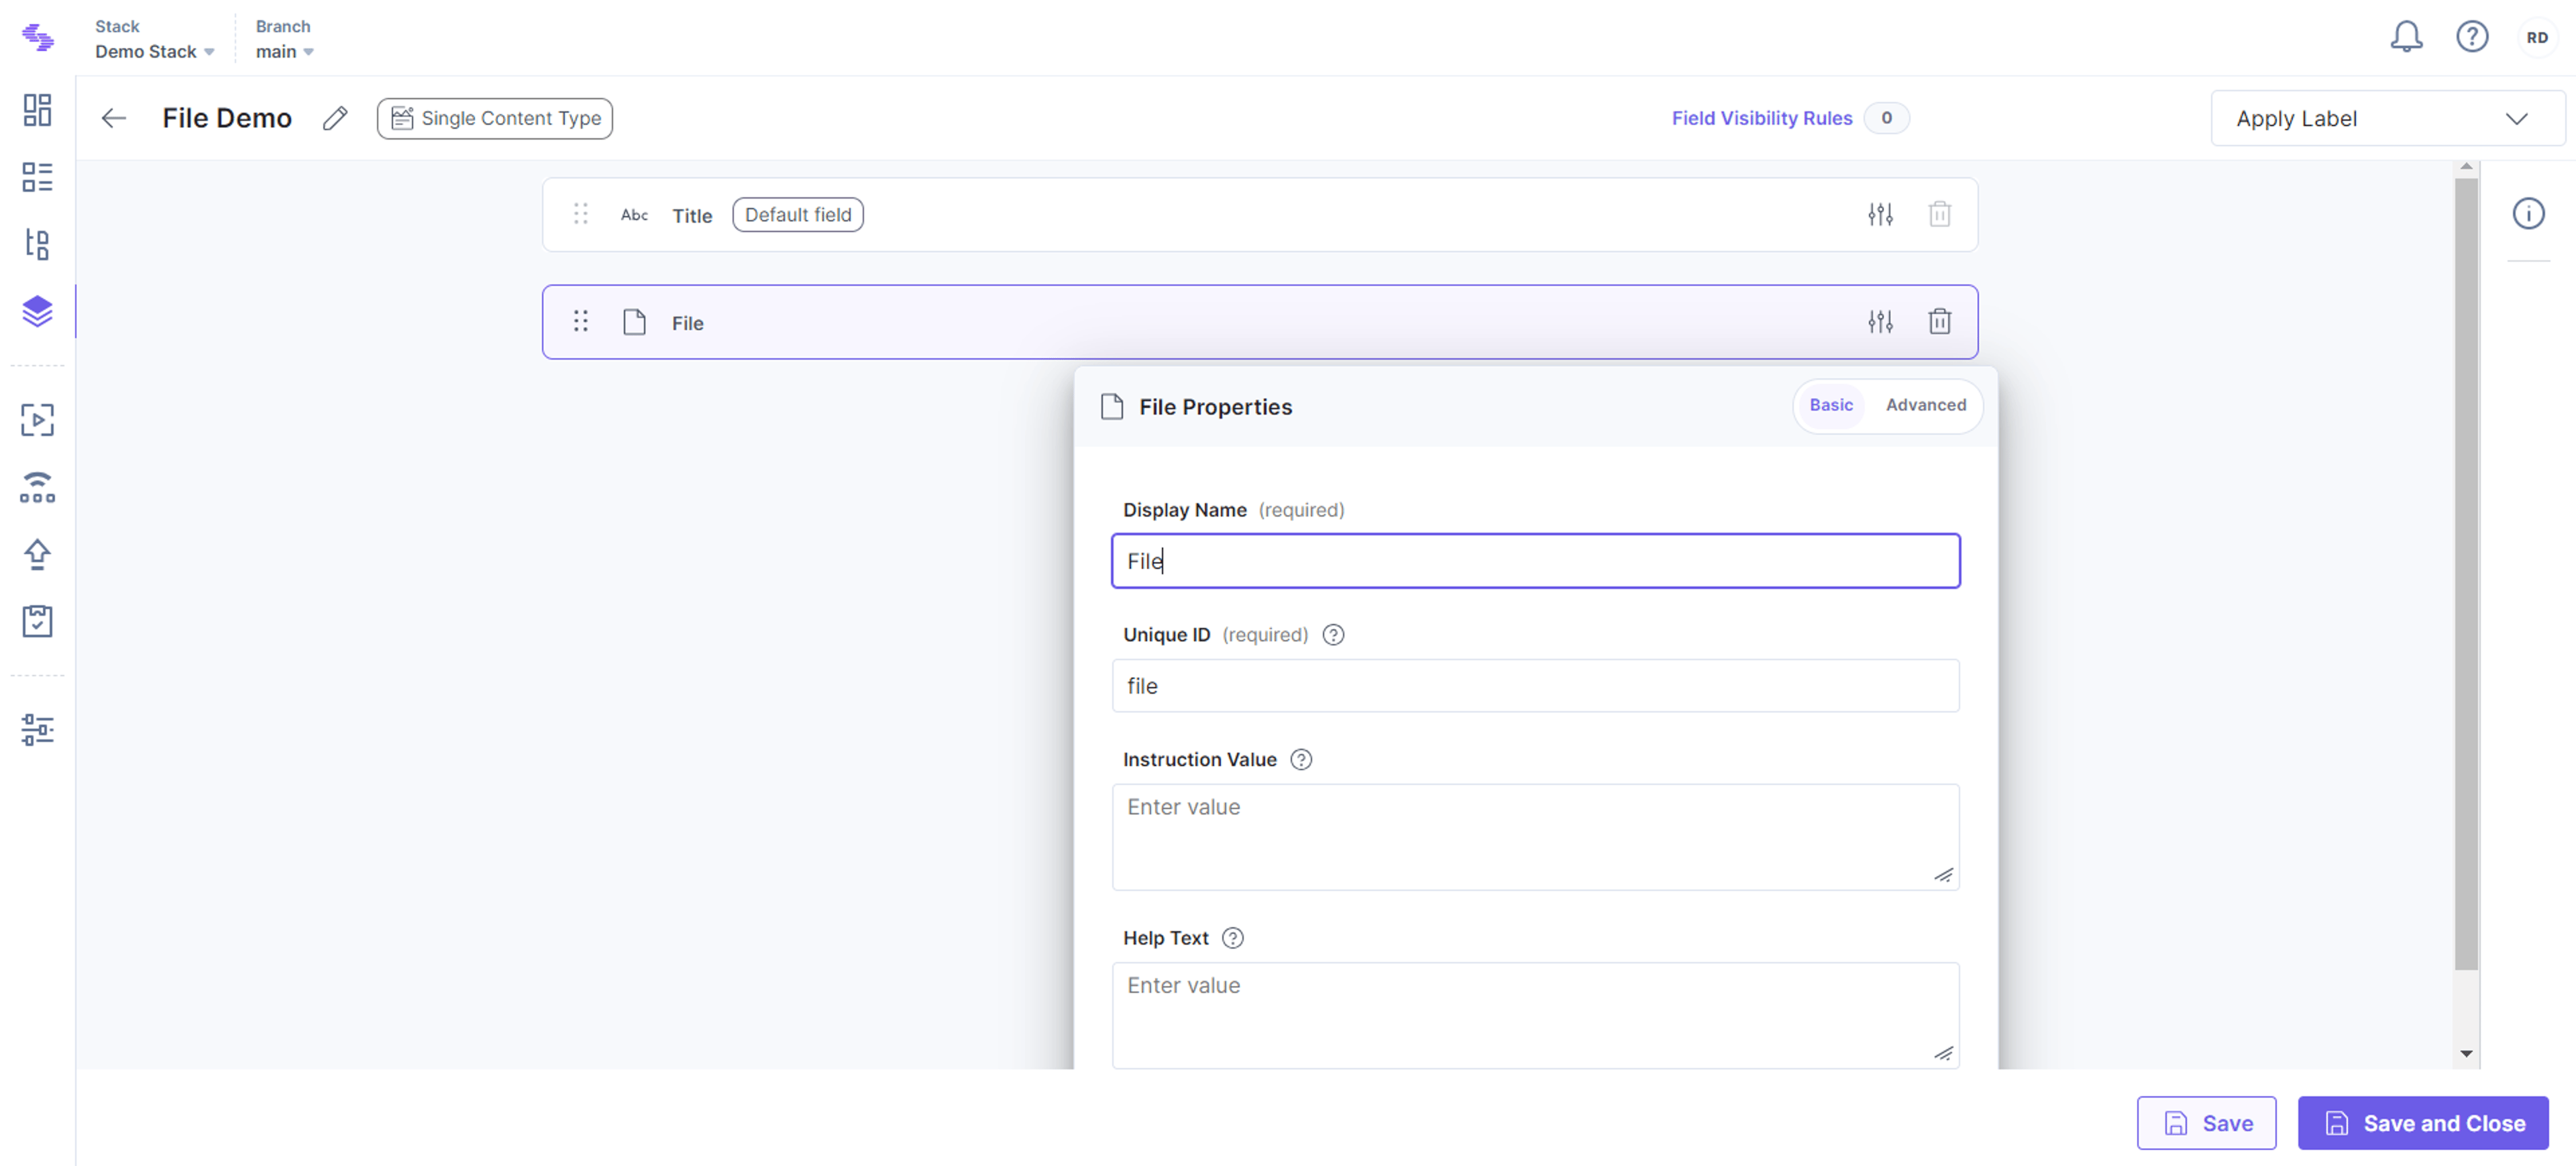Open the RD user avatar

2537,37
